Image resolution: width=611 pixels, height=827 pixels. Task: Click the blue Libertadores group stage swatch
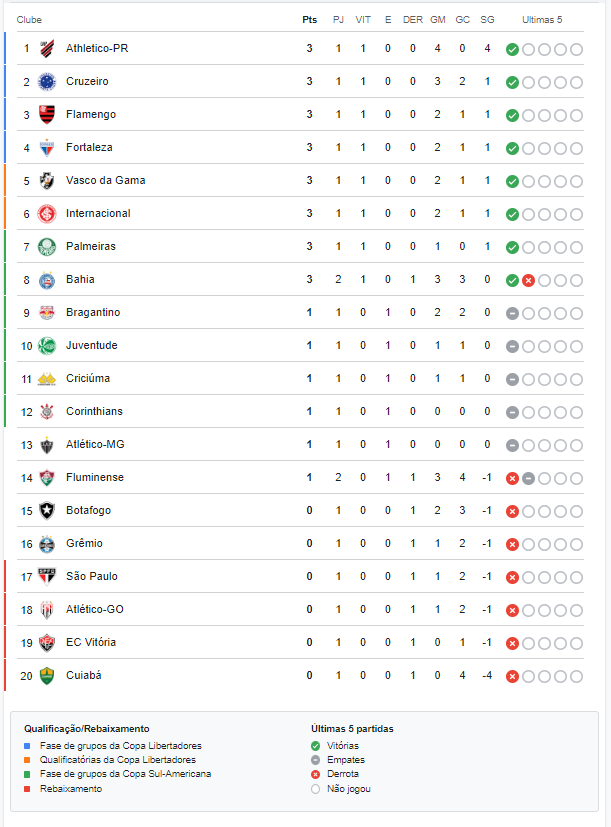click(x=27, y=746)
